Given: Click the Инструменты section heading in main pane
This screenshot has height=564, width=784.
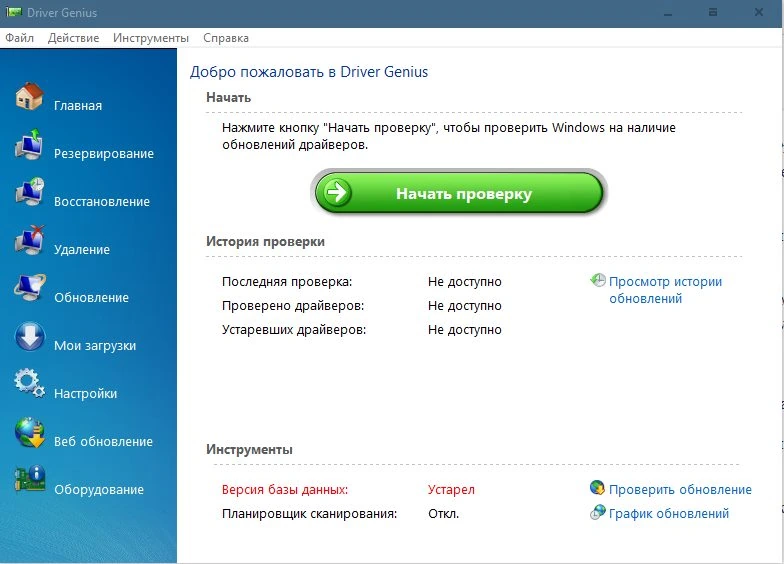Looking at the screenshot, I should point(249,450).
